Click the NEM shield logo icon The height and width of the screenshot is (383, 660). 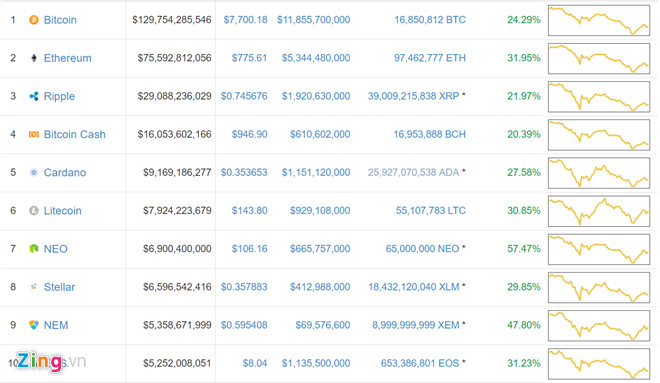(x=34, y=325)
